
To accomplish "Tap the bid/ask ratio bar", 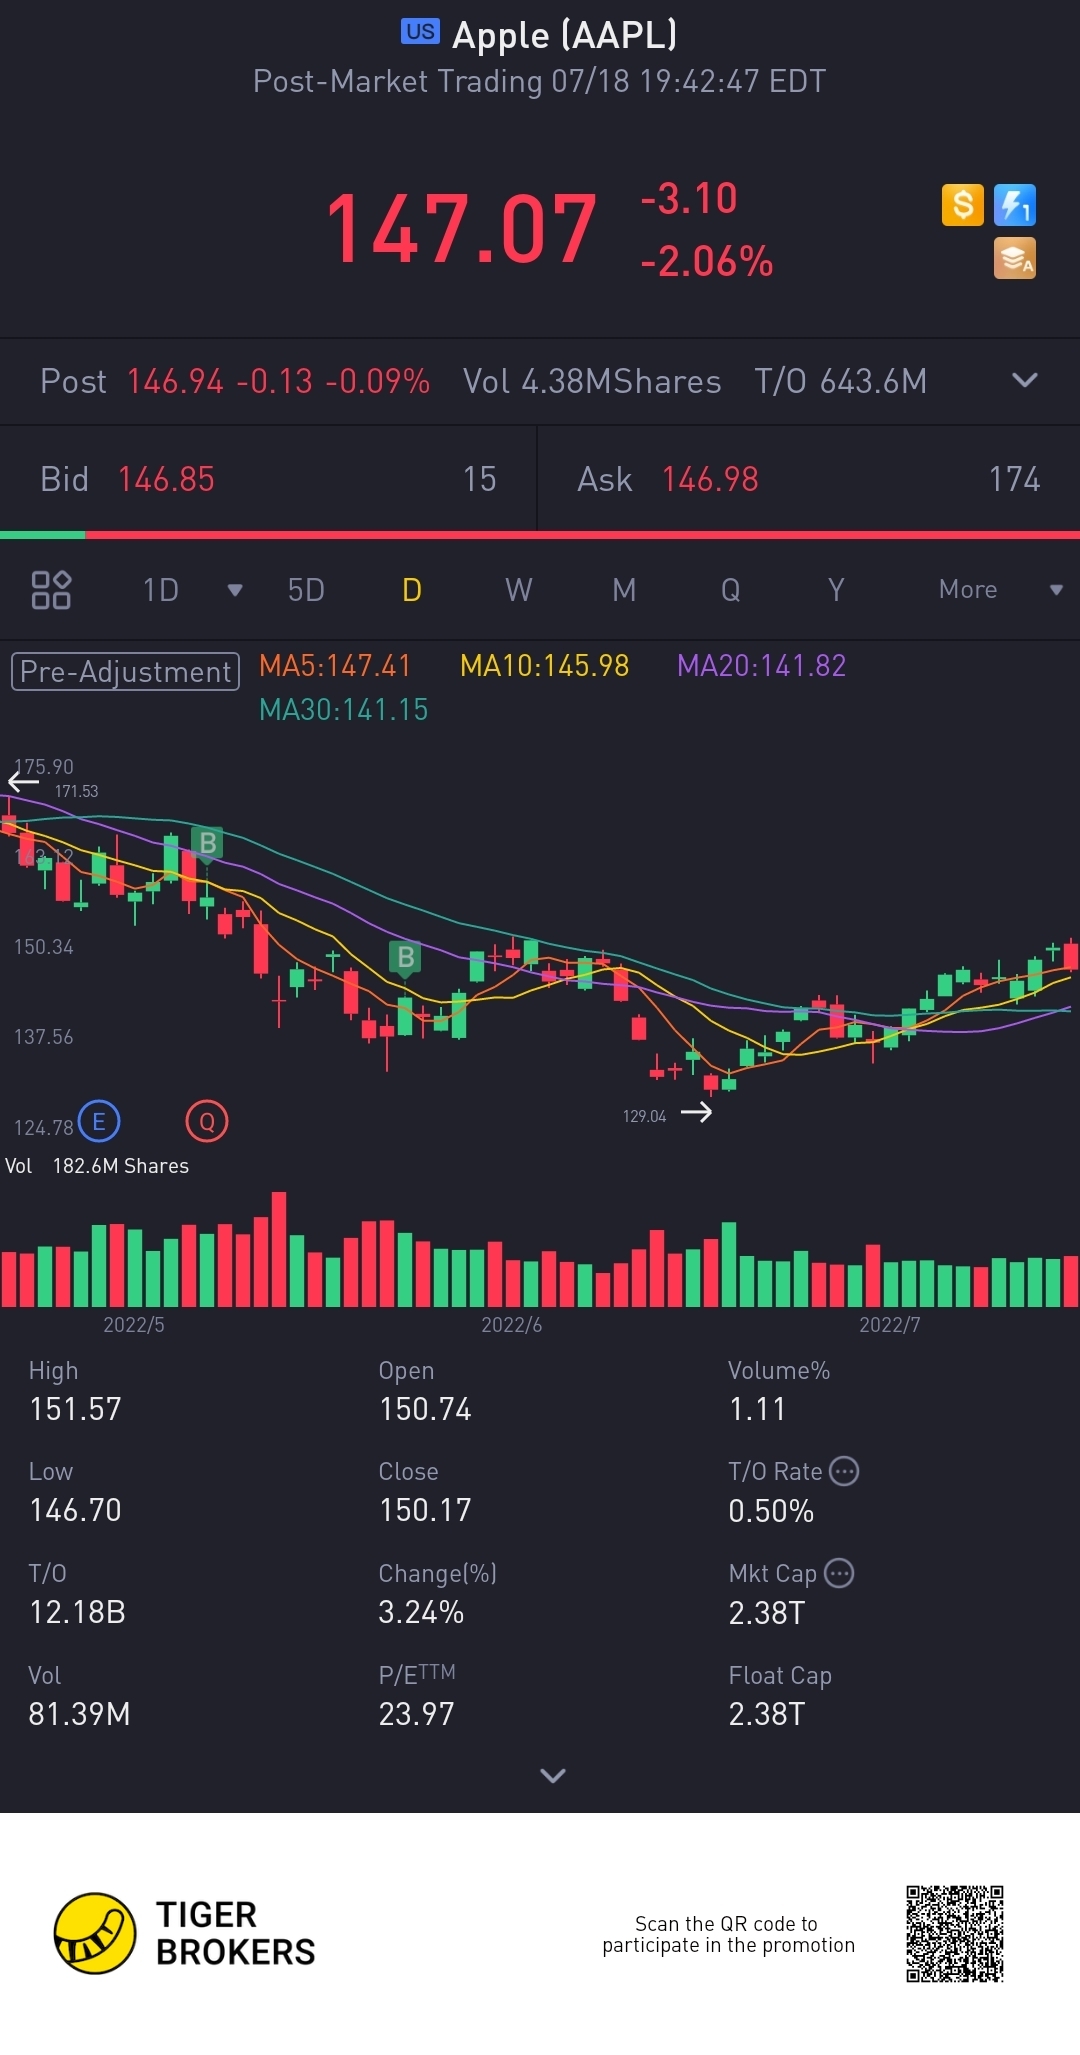I will point(540,535).
